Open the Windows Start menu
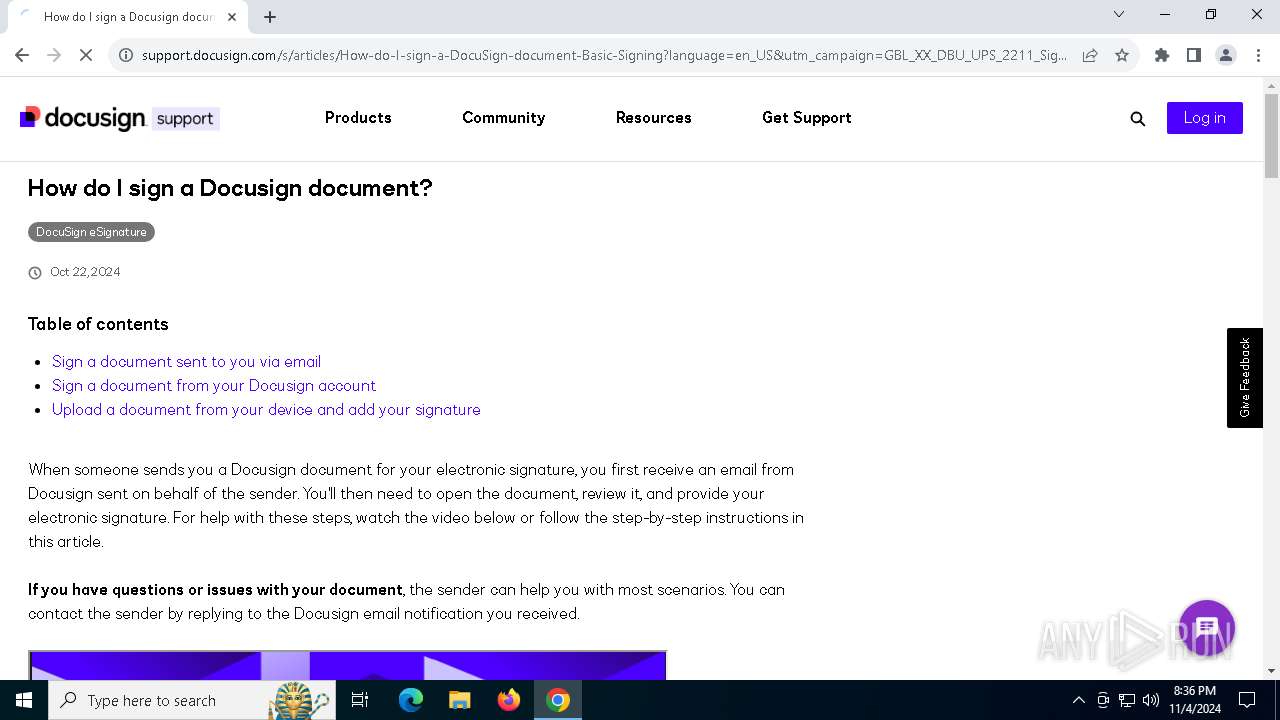This screenshot has width=1280, height=720. (x=24, y=700)
